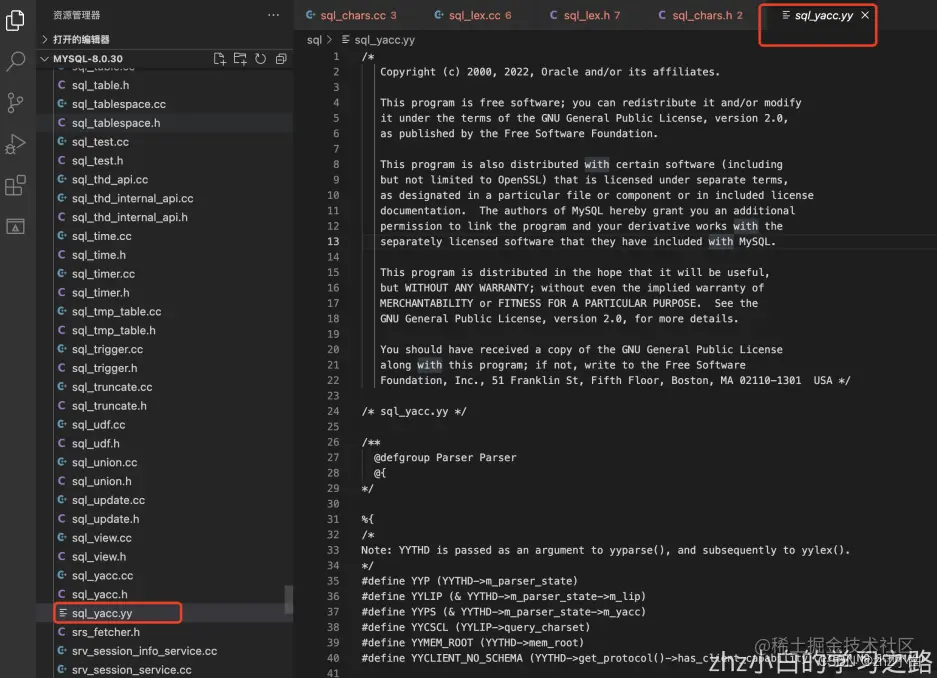Switch to the sql_chars.cc tab
Screen dimensions: 937x678
point(351,16)
